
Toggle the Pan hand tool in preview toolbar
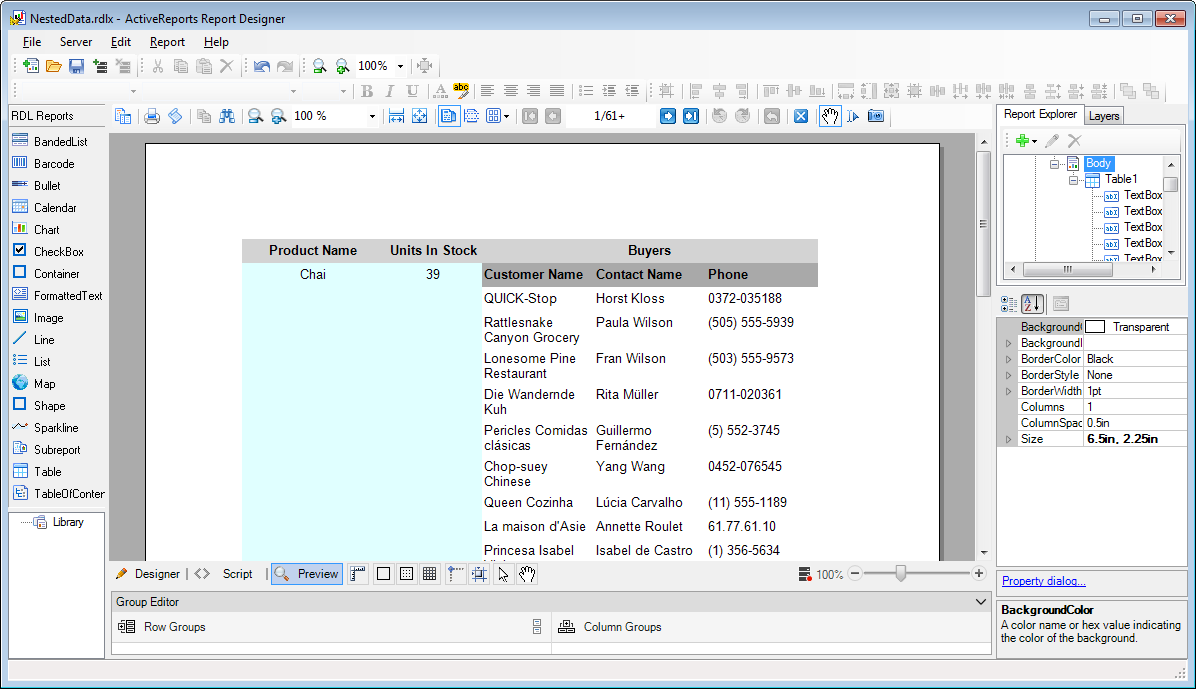coord(830,116)
